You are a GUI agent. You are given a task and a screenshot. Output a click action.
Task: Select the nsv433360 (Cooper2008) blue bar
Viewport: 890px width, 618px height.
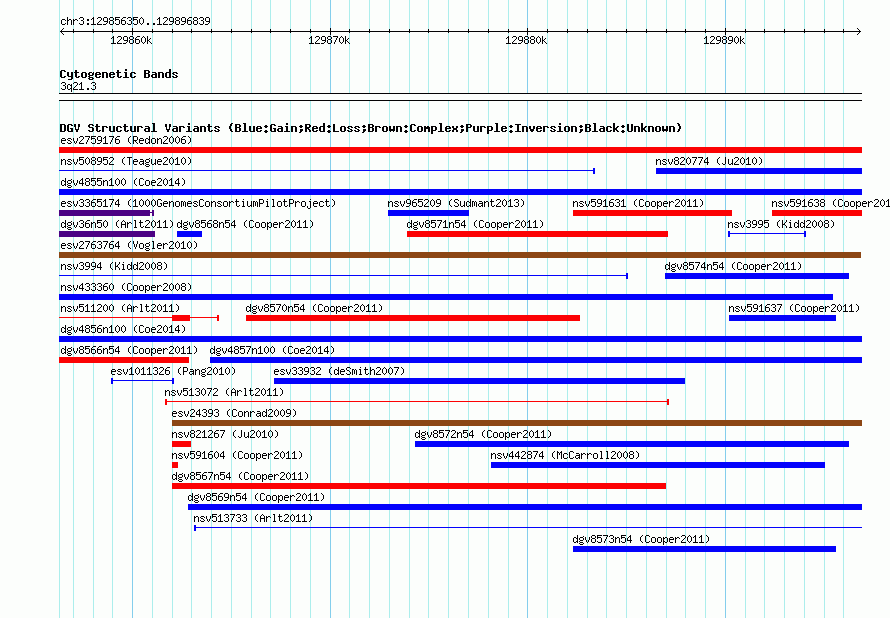tap(446, 297)
